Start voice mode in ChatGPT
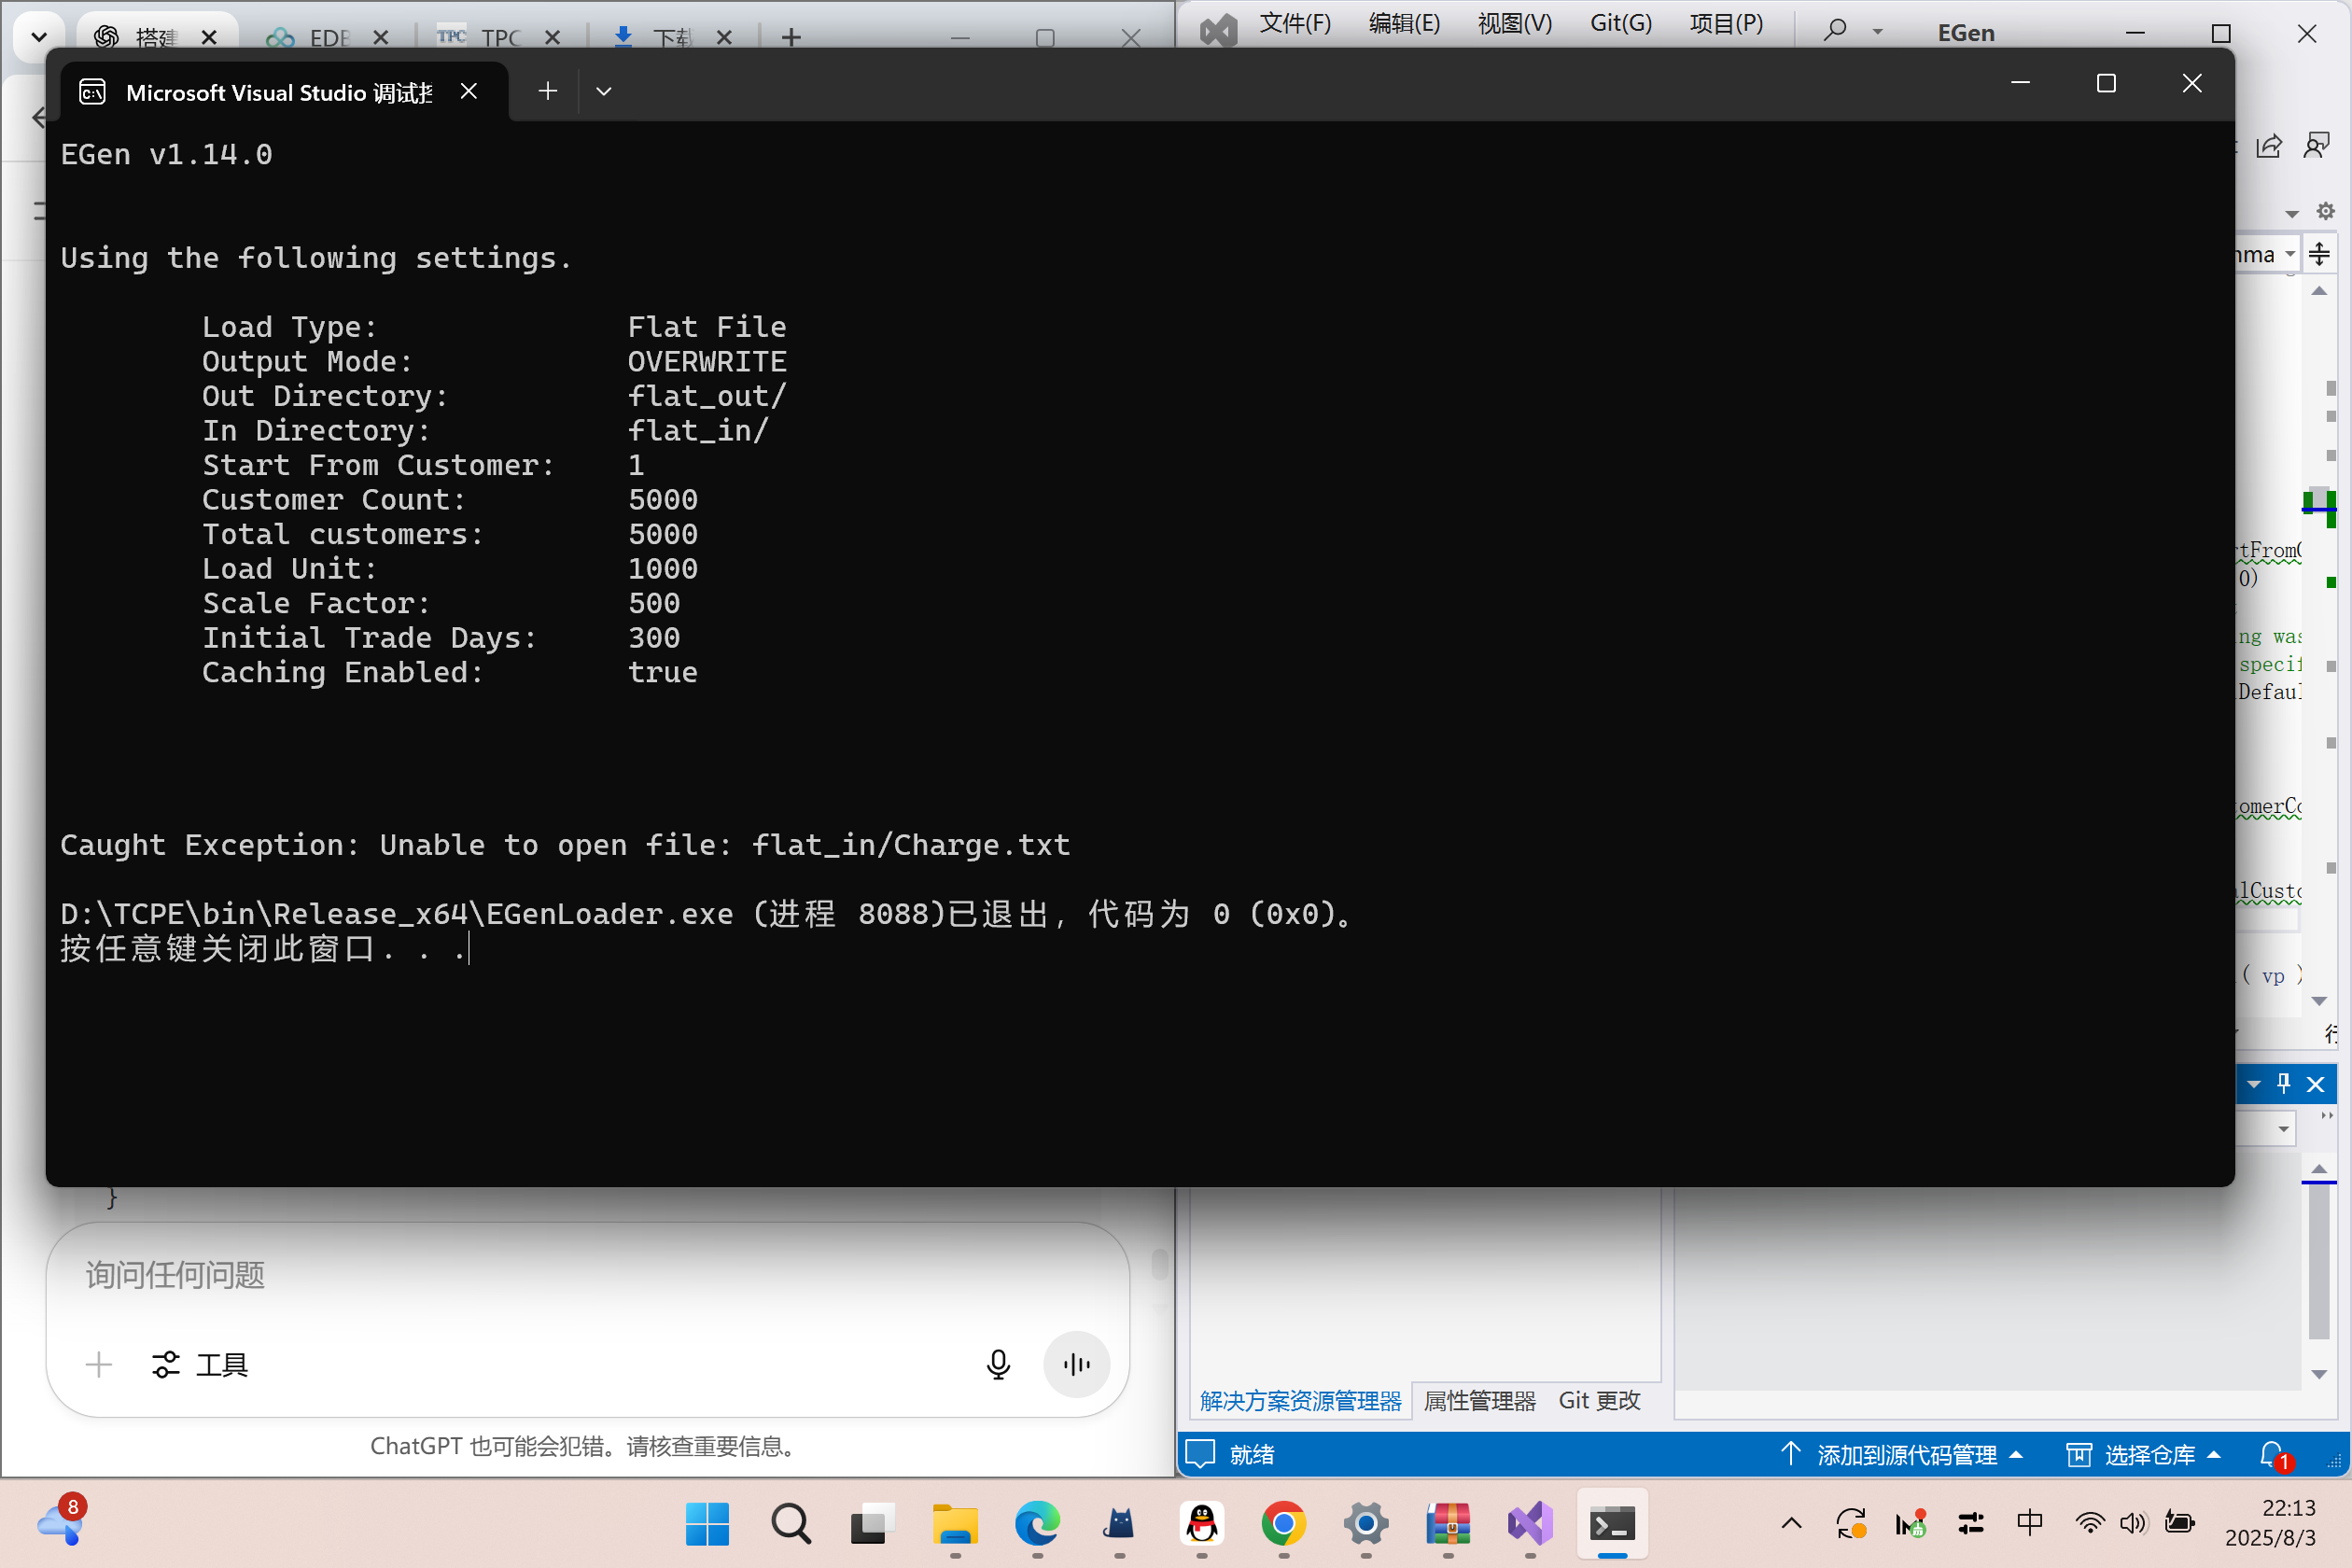This screenshot has height=1568, width=2352. tap(1076, 1363)
